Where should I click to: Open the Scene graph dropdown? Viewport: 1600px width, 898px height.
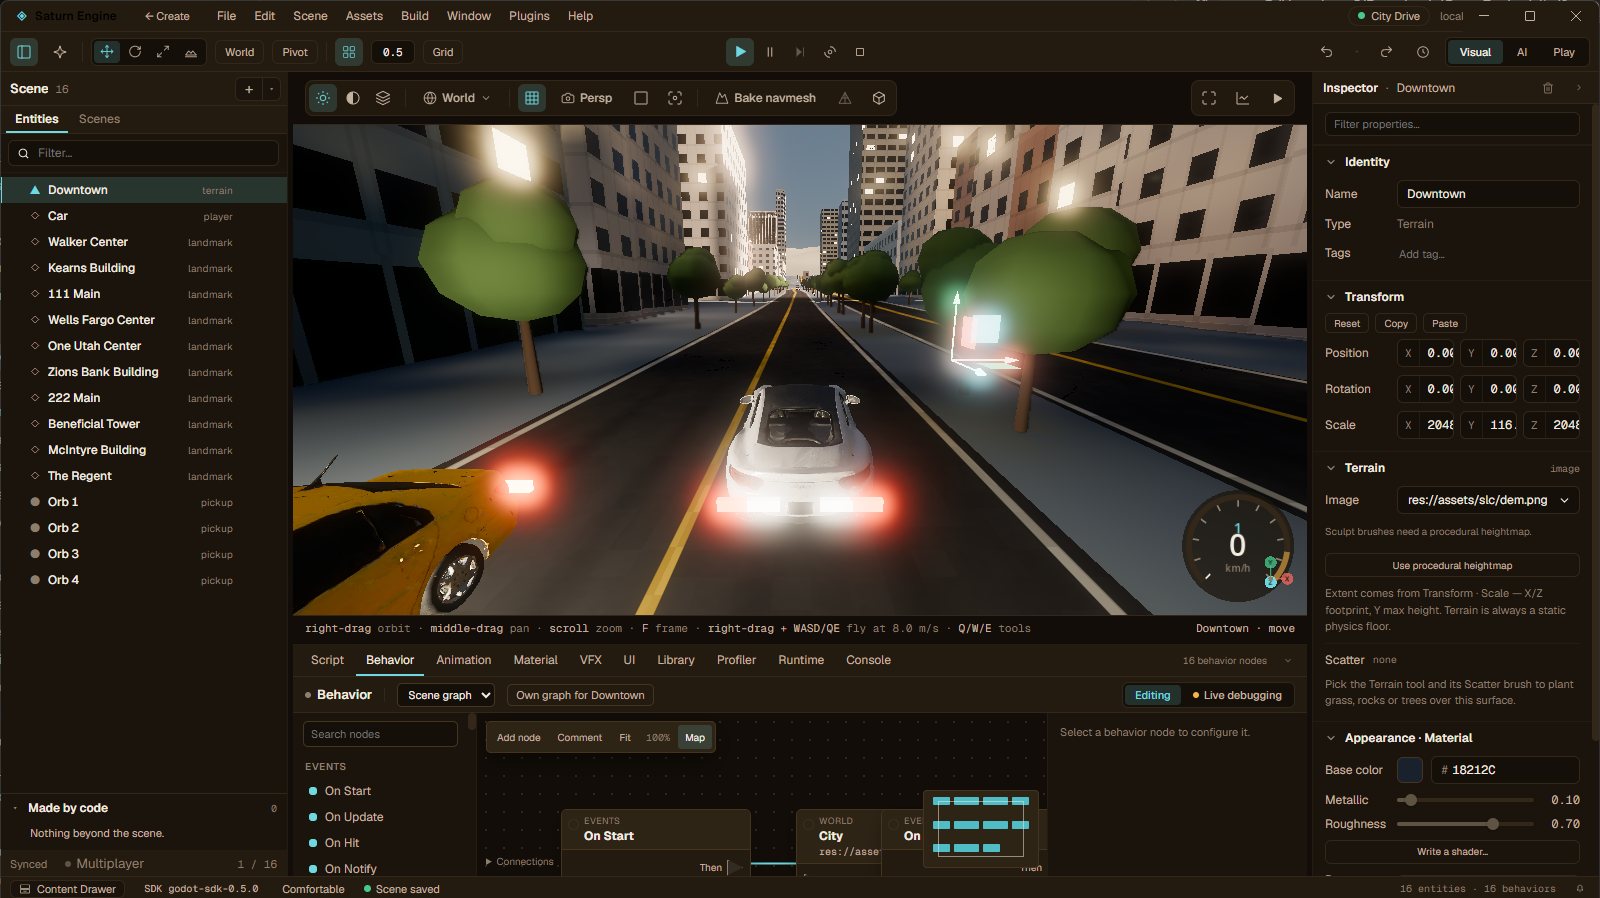click(446, 695)
